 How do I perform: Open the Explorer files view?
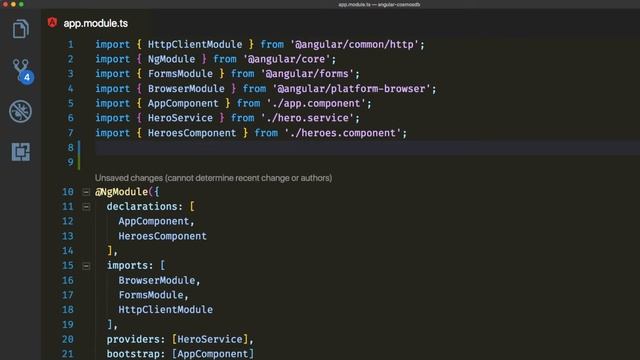coord(20,29)
